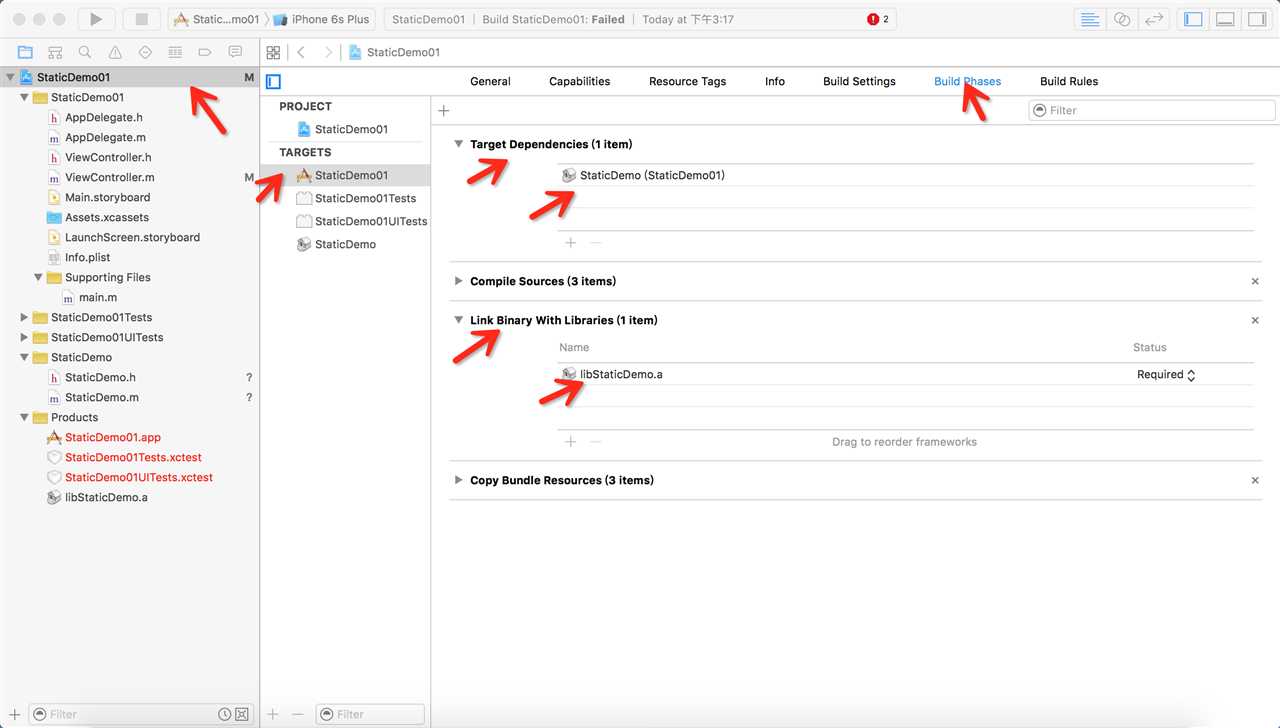Show only recent files filter icon
The image size is (1280, 728).
[x=225, y=714]
